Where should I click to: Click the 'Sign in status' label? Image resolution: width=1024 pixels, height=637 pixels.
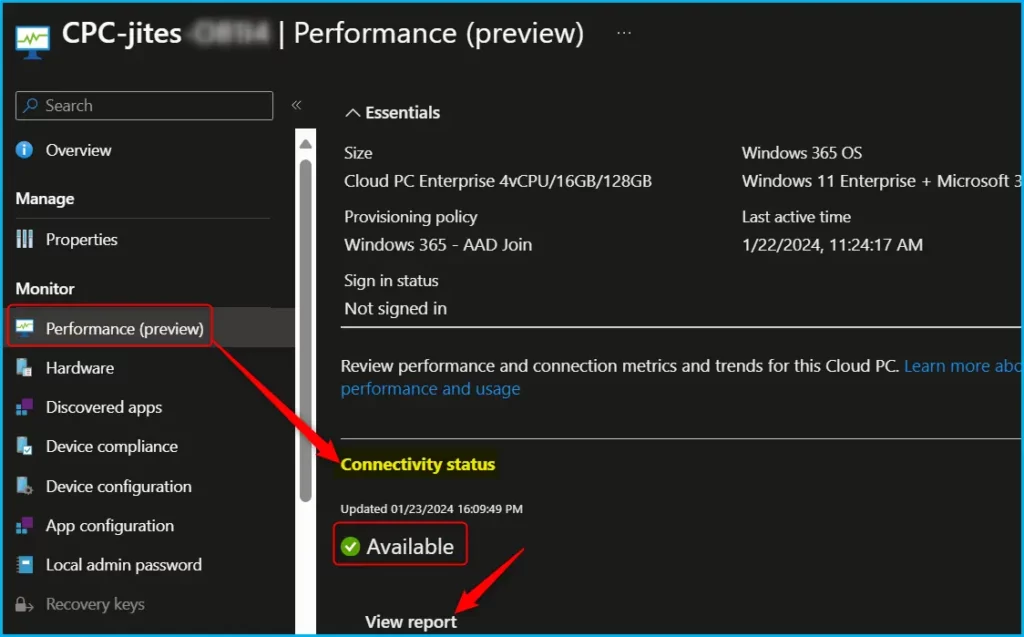pyautogui.click(x=391, y=281)
